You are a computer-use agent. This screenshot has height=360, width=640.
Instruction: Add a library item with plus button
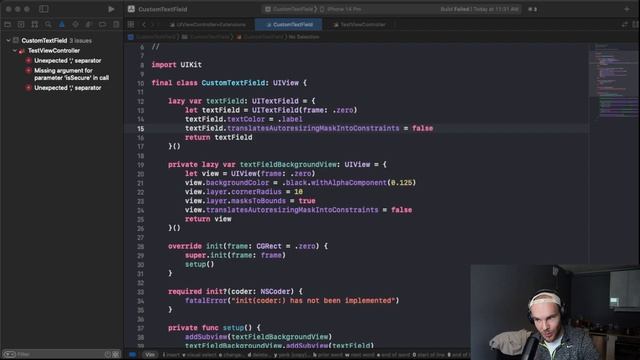point(627,9)
